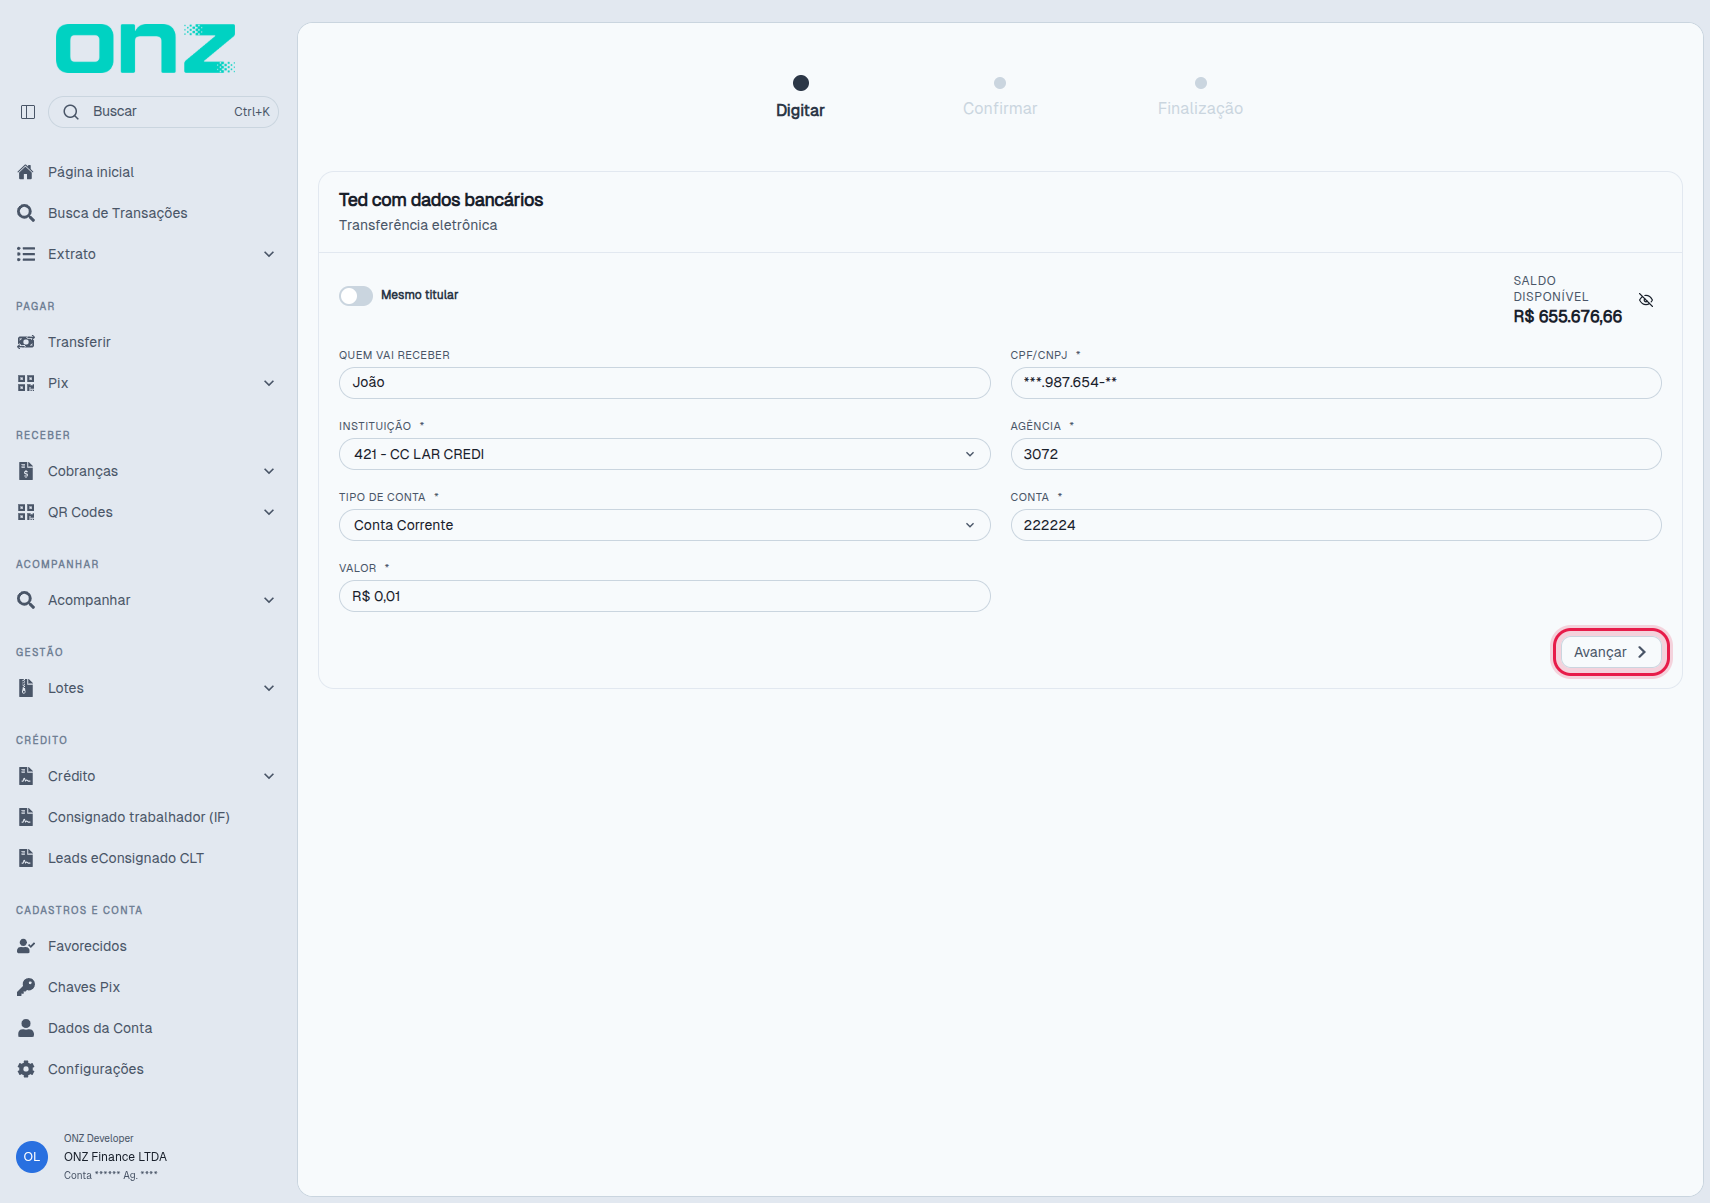
Task: Click the search magnifier icon in Buscar
Action: [71, 112]
